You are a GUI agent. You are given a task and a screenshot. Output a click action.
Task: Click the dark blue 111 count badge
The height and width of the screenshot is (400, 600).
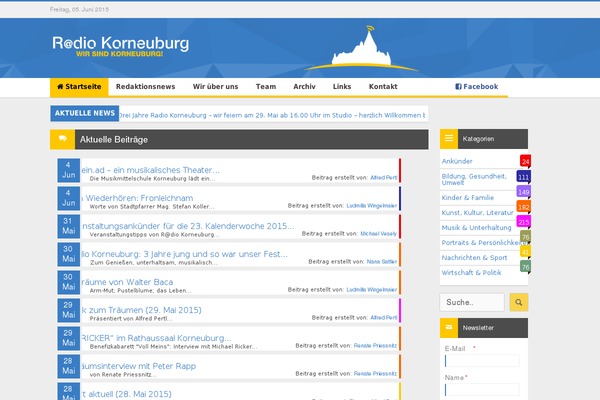click(523, 176)
